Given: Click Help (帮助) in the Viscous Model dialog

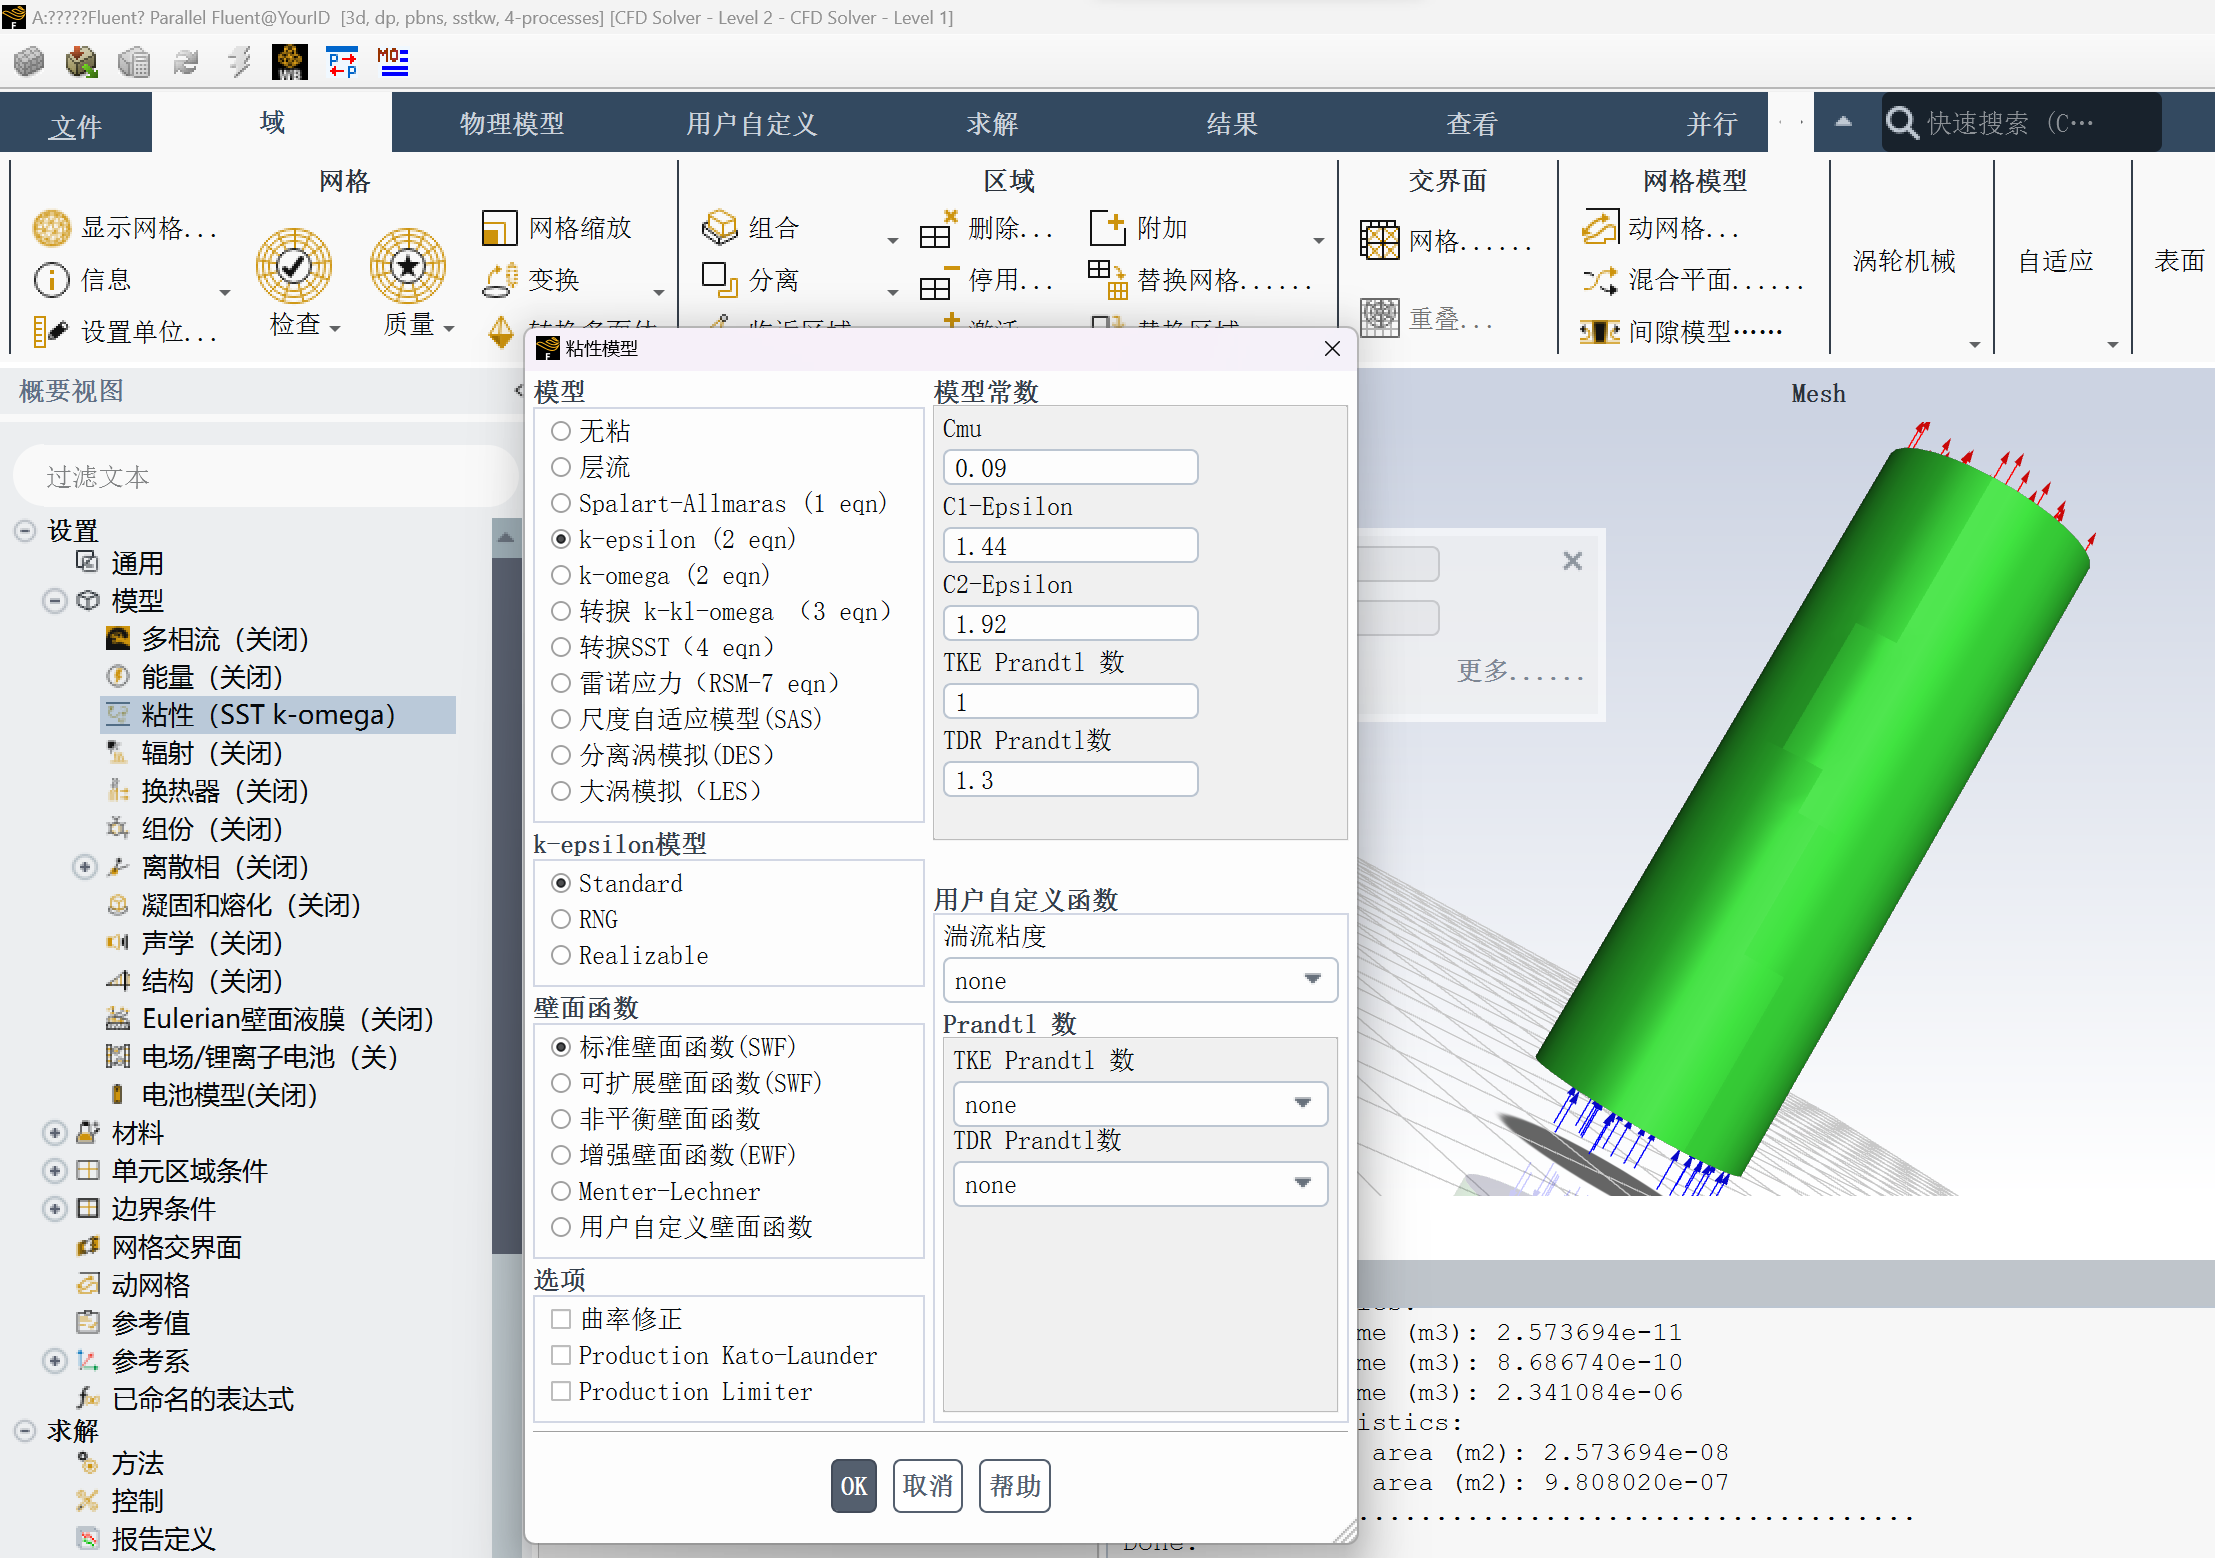Looking at the screenshot, I should (1015, 1486).
